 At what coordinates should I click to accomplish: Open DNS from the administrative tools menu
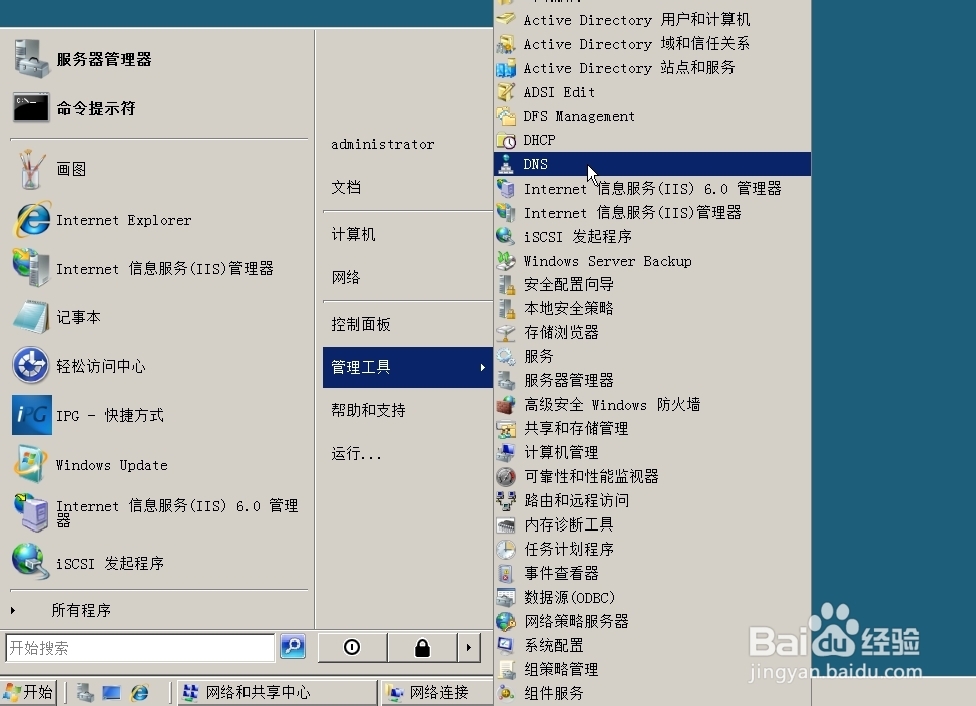652,164
